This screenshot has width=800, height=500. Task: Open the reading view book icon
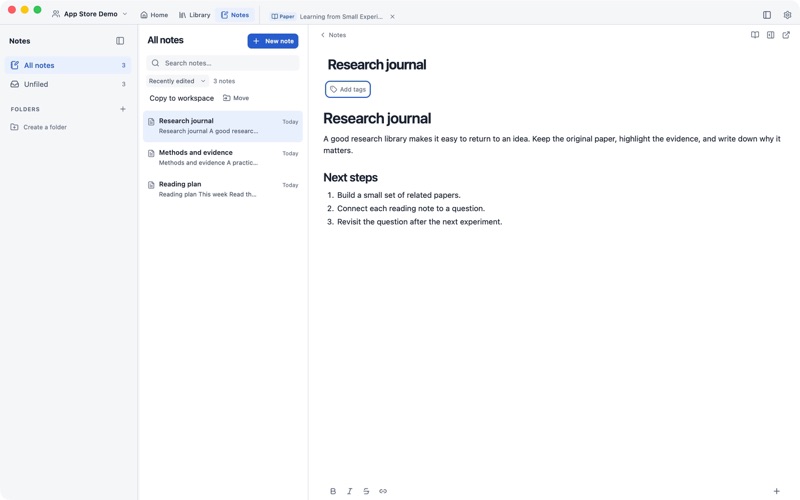[755, 35]
